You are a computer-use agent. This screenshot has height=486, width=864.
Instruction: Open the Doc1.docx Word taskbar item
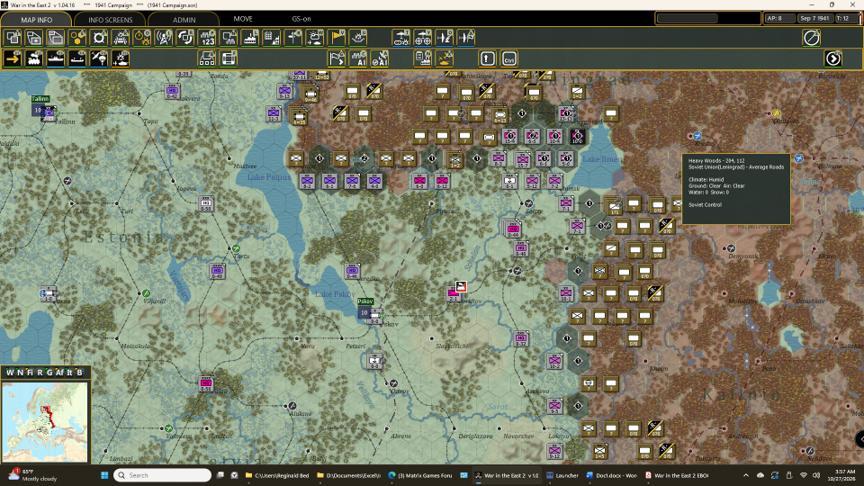tap(612, 475)
